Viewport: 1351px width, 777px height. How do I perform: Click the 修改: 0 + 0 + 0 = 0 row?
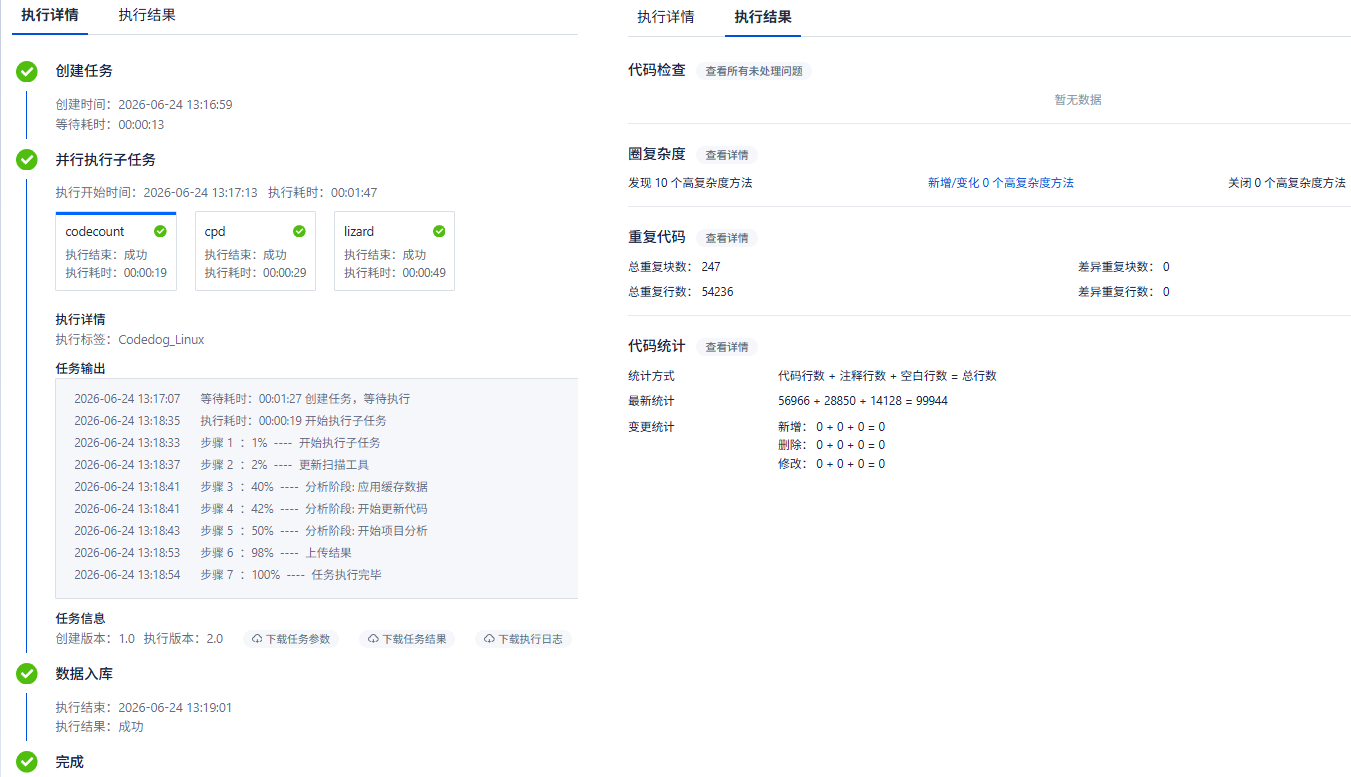(831, 464)
